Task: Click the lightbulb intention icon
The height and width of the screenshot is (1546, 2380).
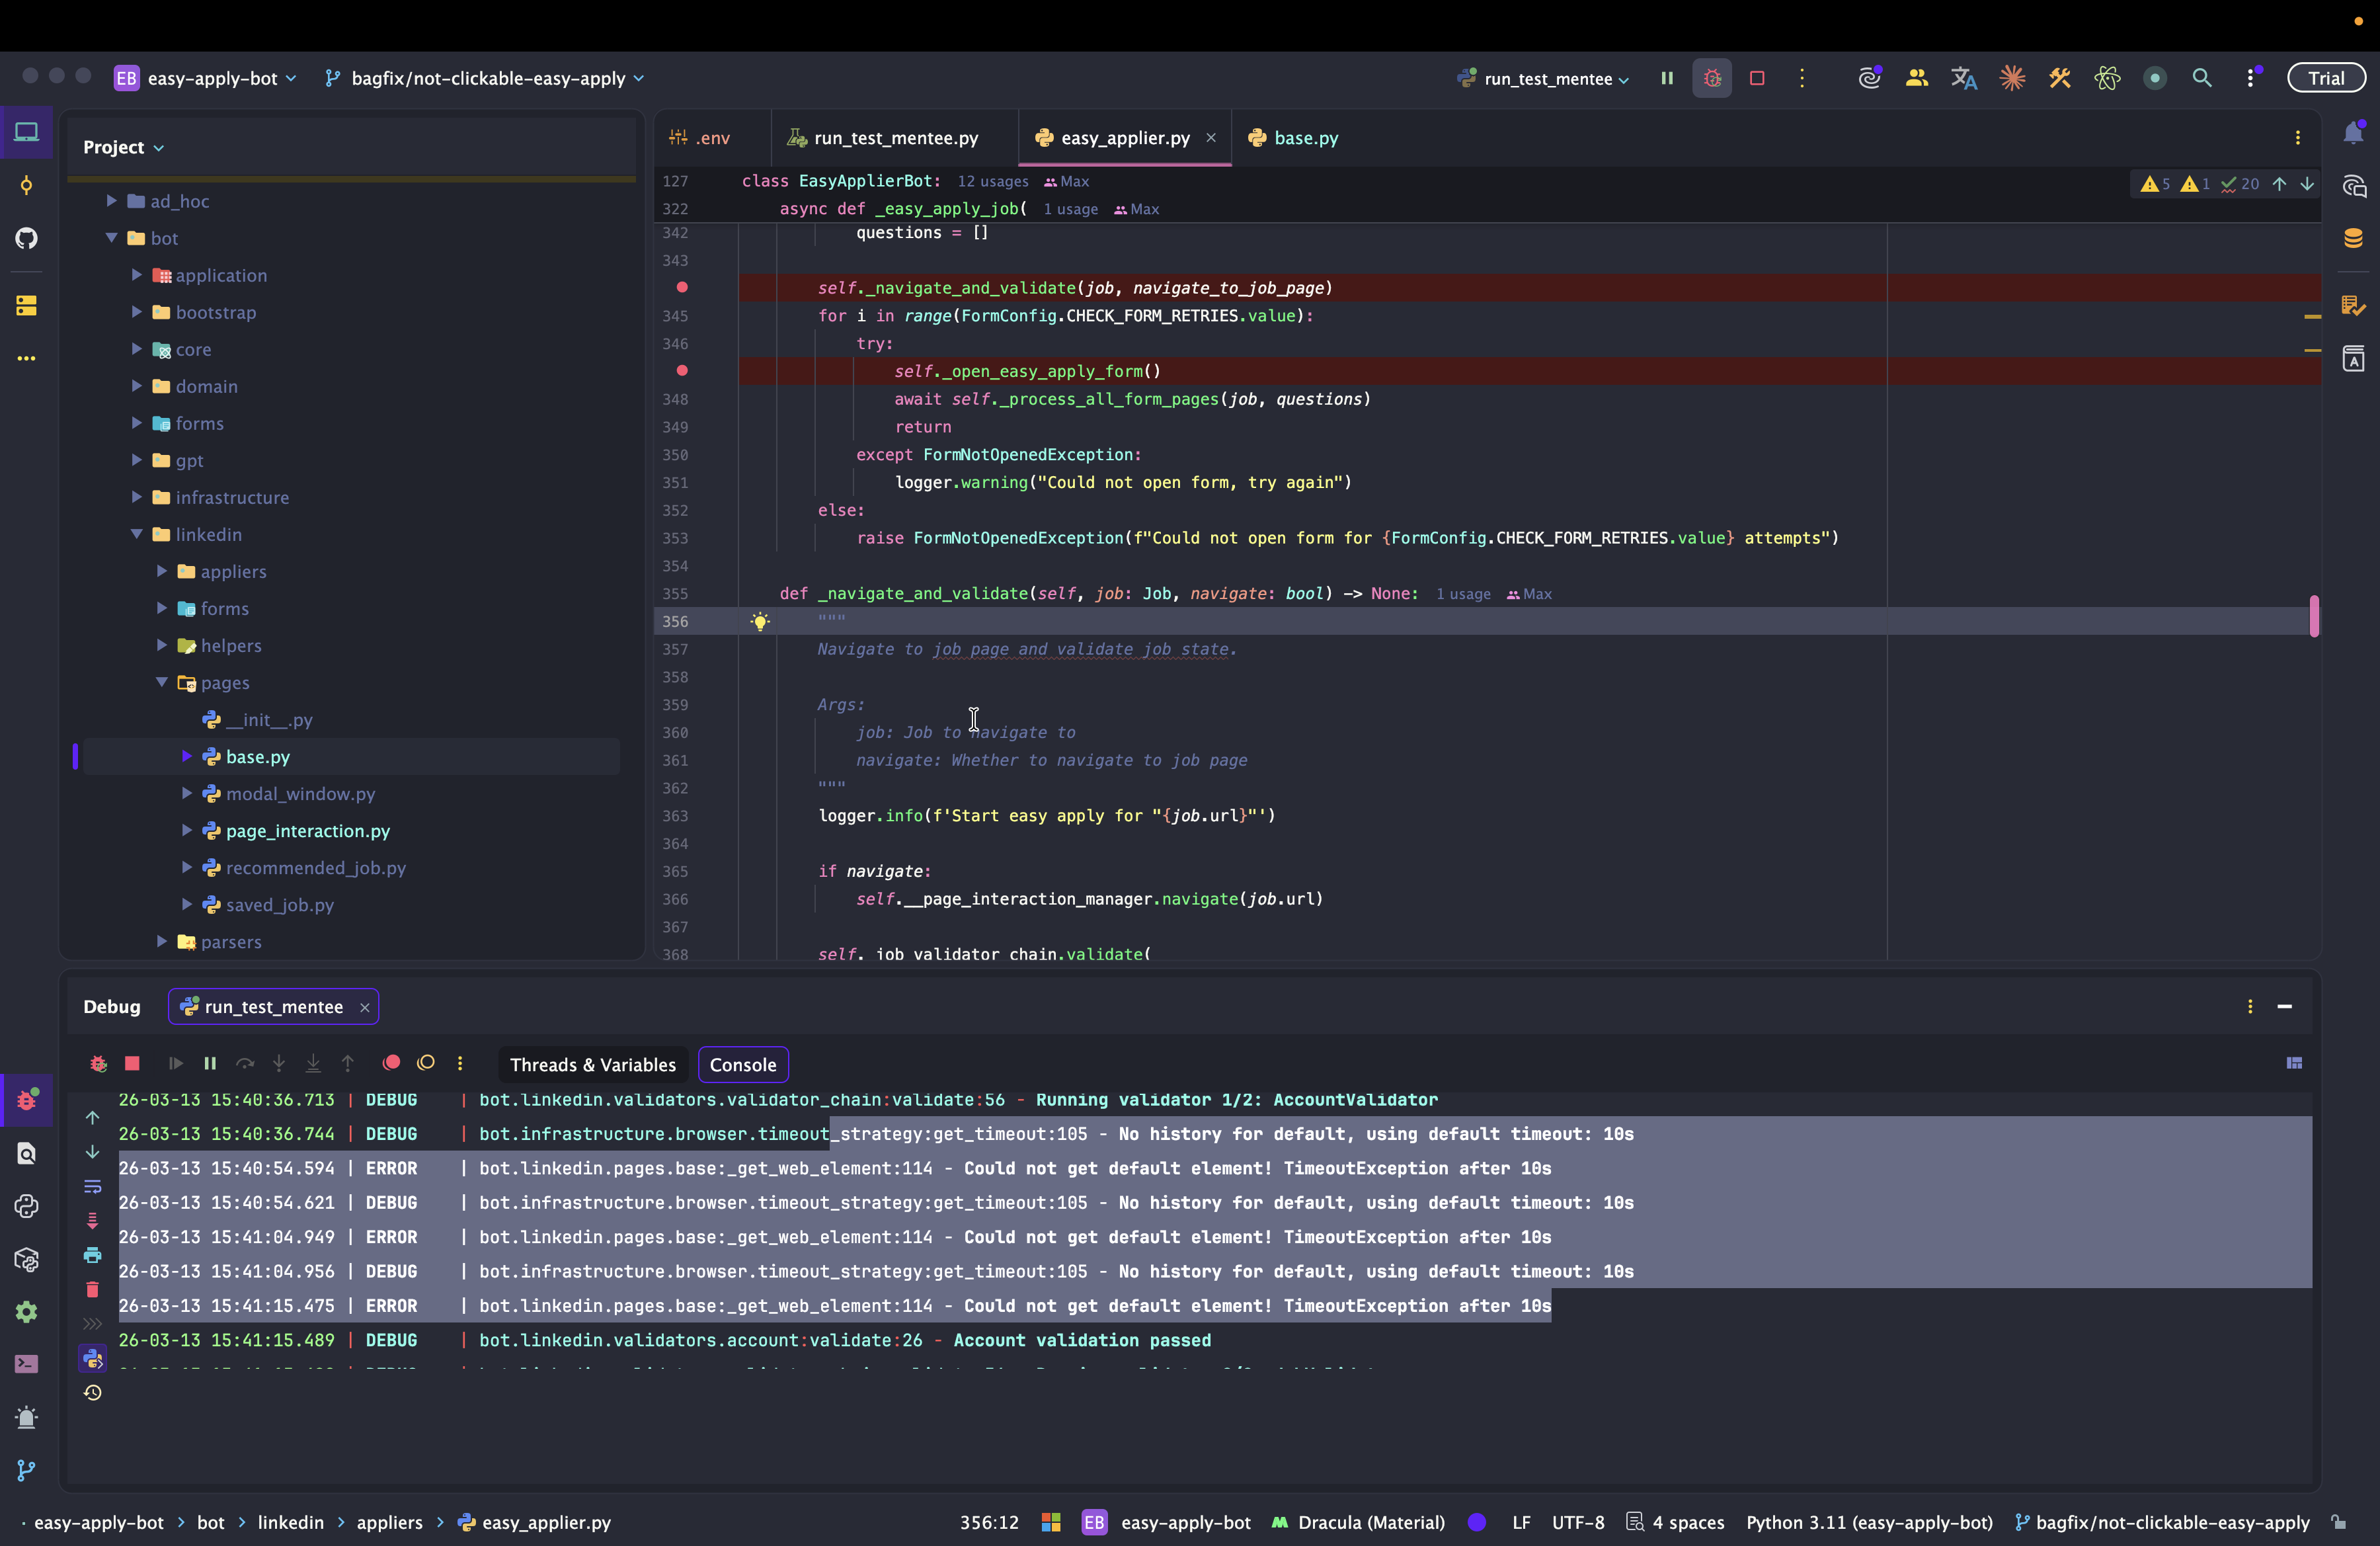Action: point(760,622)
